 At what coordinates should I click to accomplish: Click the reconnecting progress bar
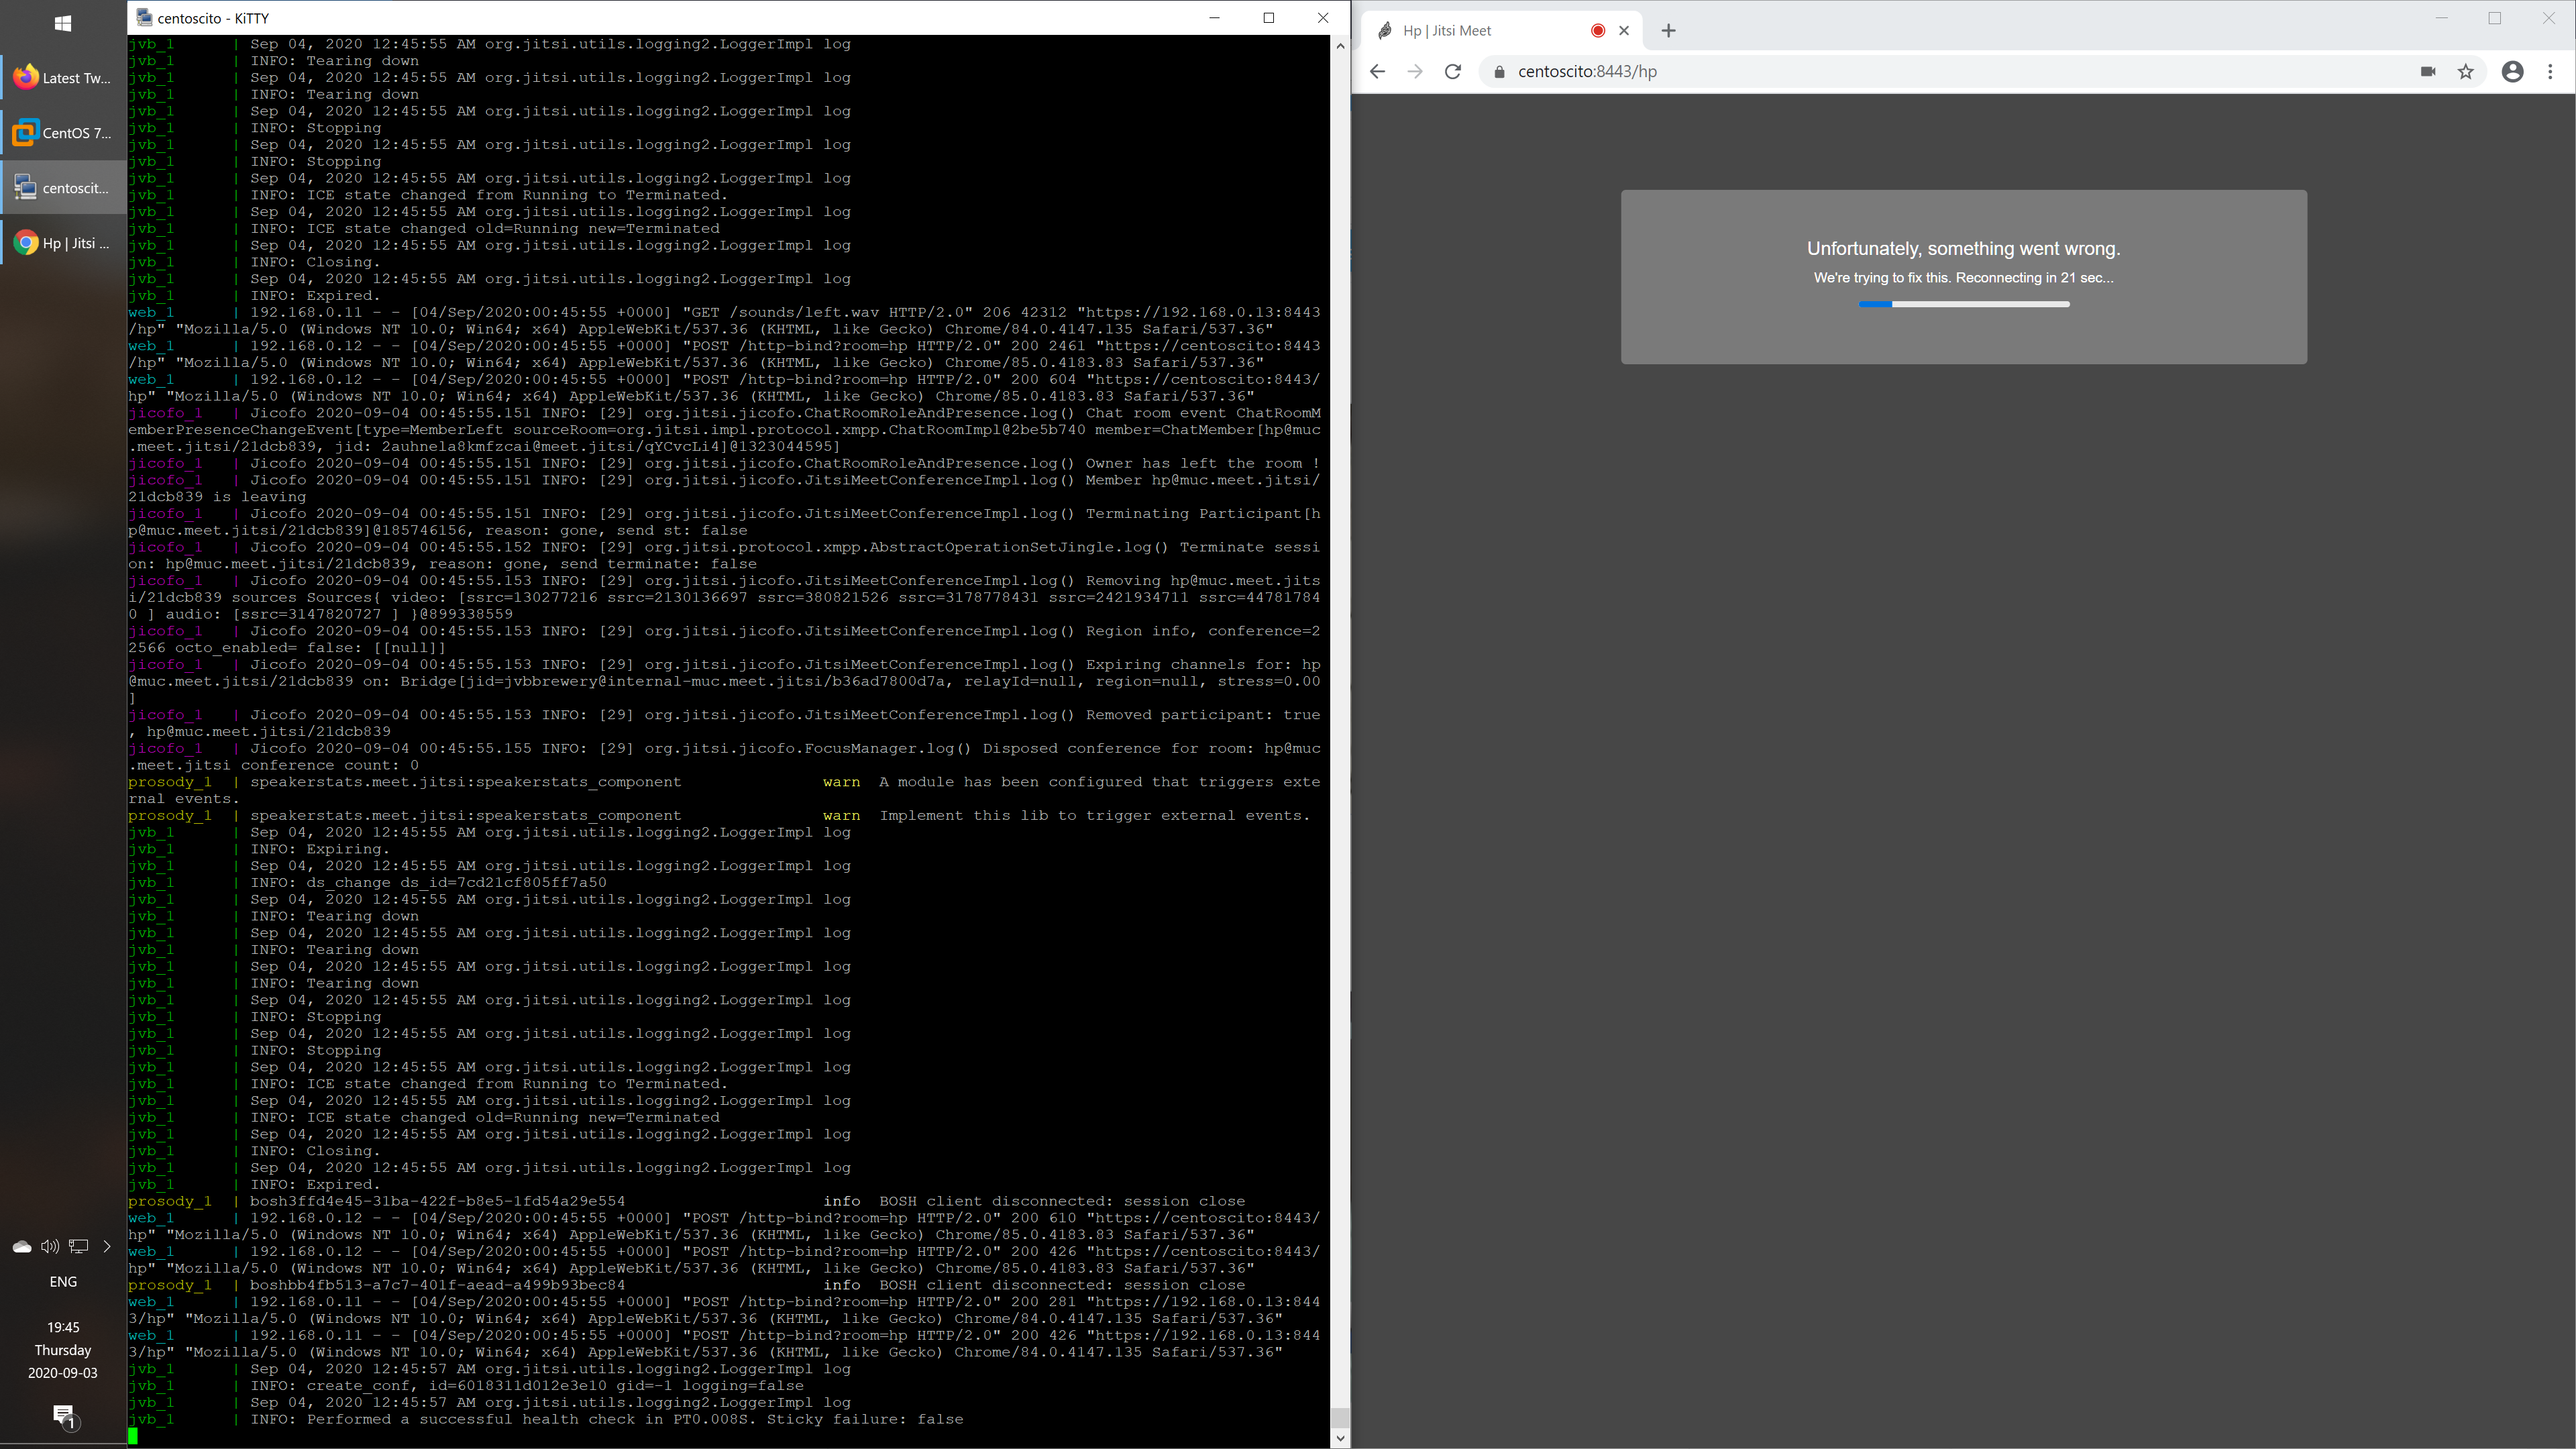click(1963, 305)
